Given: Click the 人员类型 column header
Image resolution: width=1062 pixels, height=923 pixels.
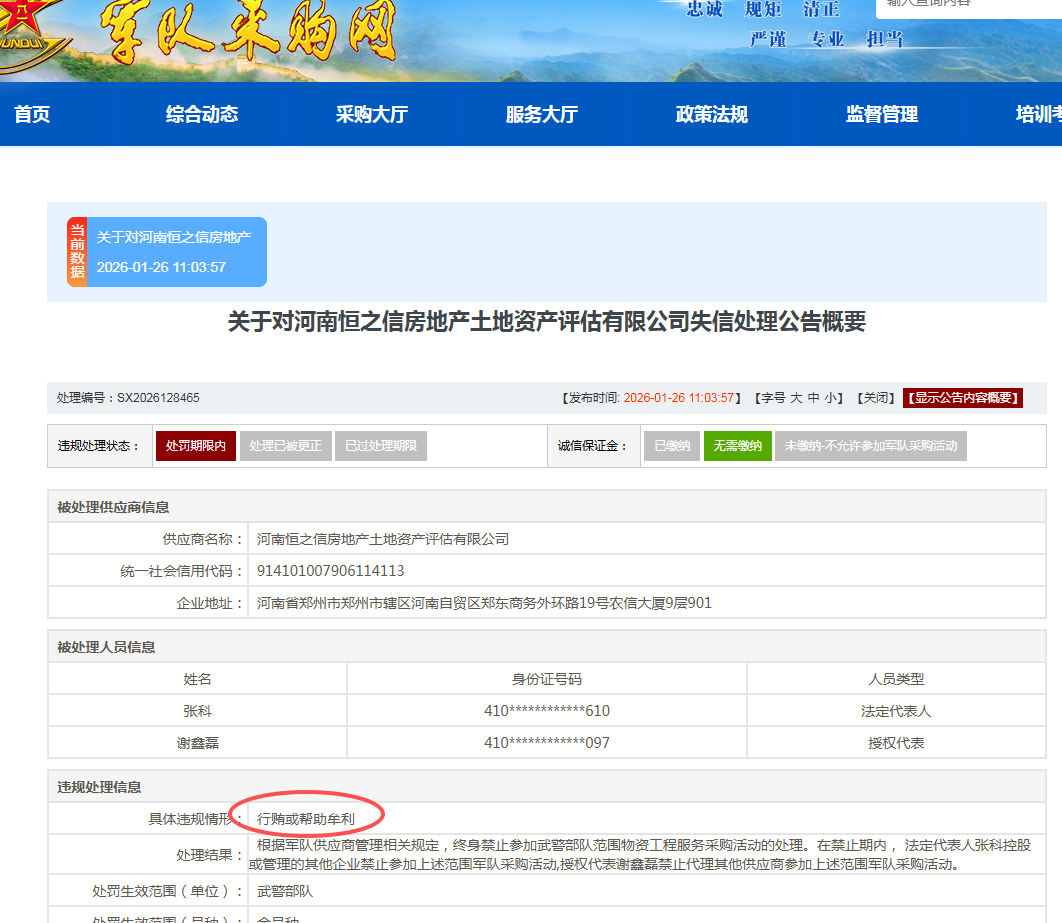Looking at the screenshot, I should (x=896, y=679).
